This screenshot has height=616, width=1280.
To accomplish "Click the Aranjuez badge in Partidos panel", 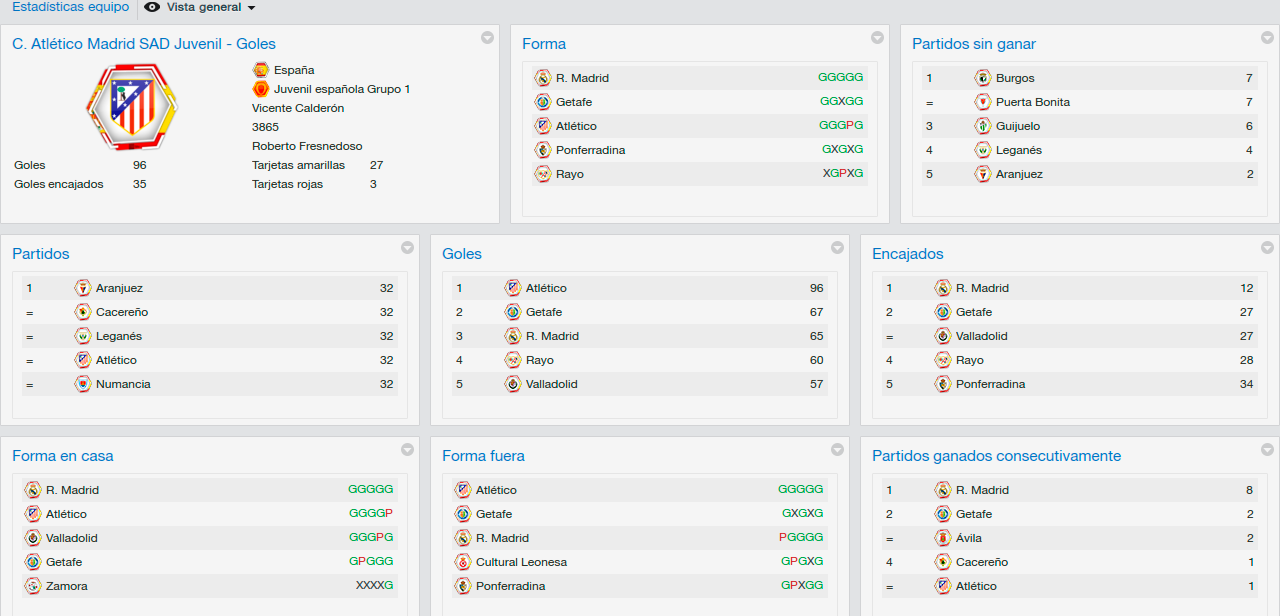I will [x=83, y=288].
